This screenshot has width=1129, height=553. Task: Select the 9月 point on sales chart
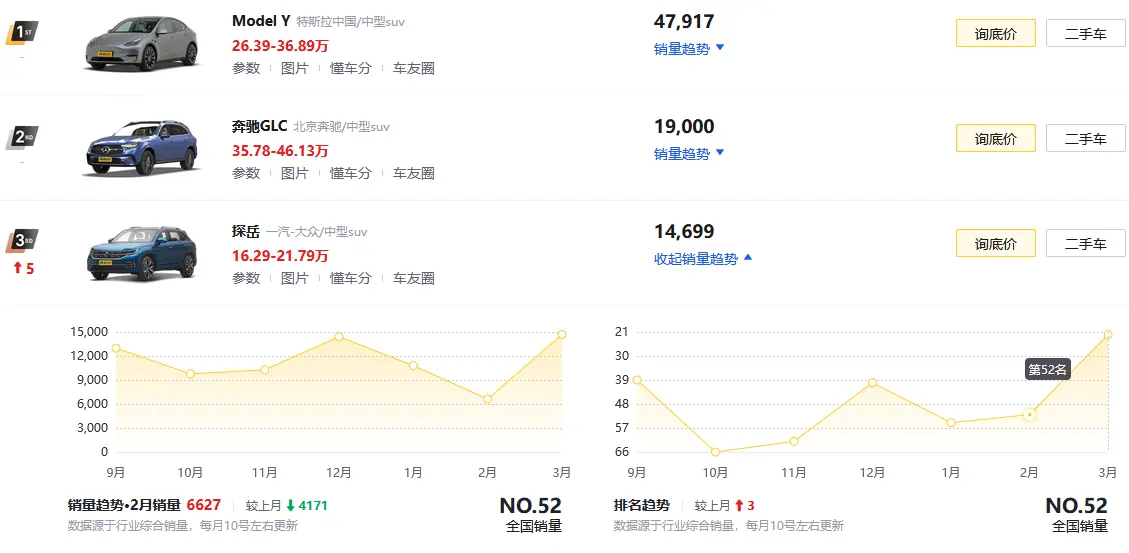[x=116, y=349]
